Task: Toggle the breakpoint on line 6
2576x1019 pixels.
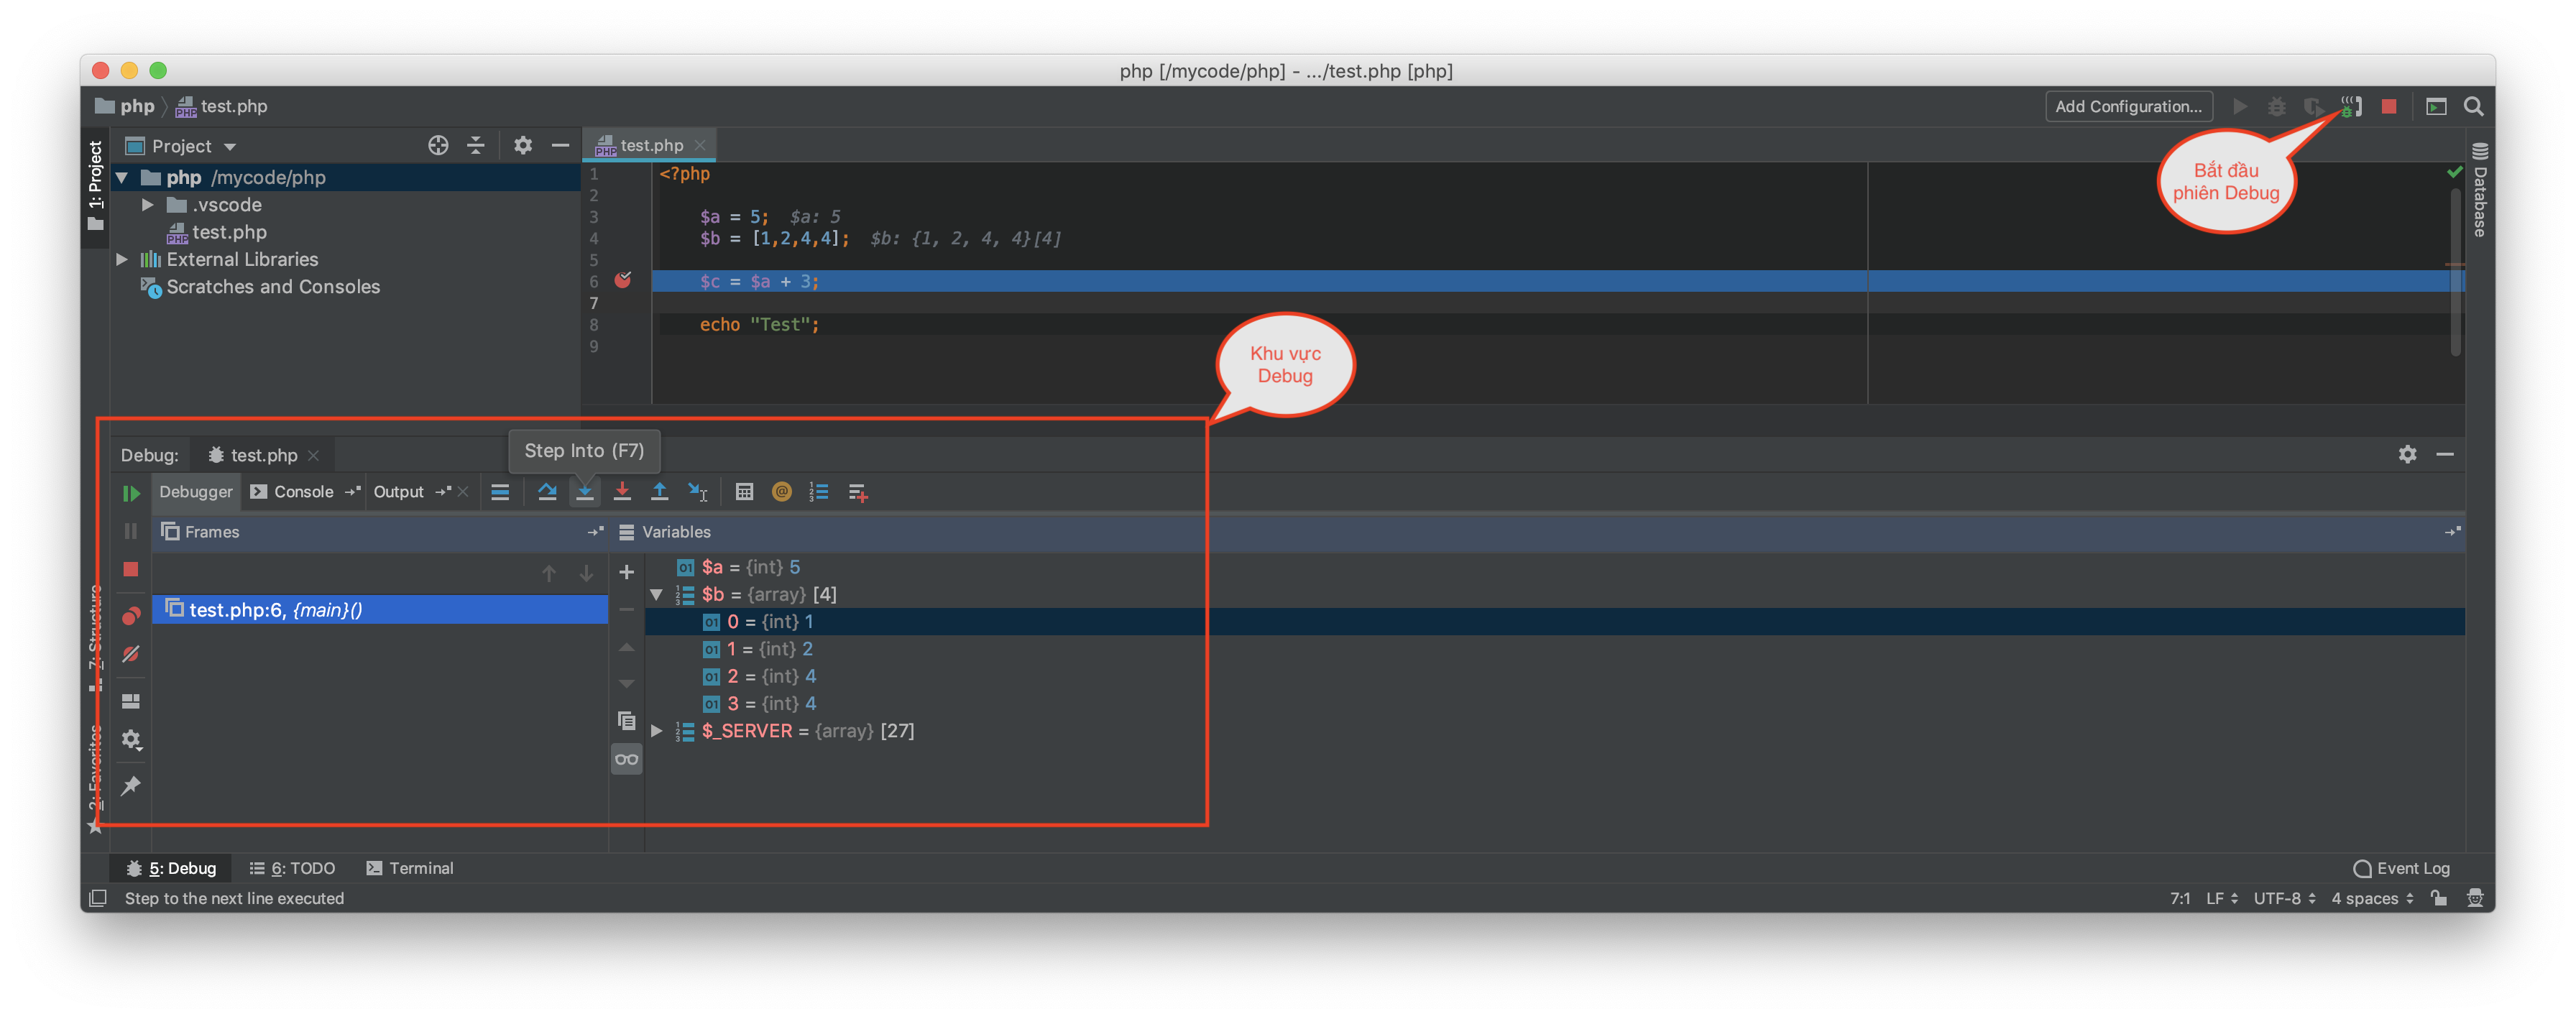Action: (x=623, y=281)
